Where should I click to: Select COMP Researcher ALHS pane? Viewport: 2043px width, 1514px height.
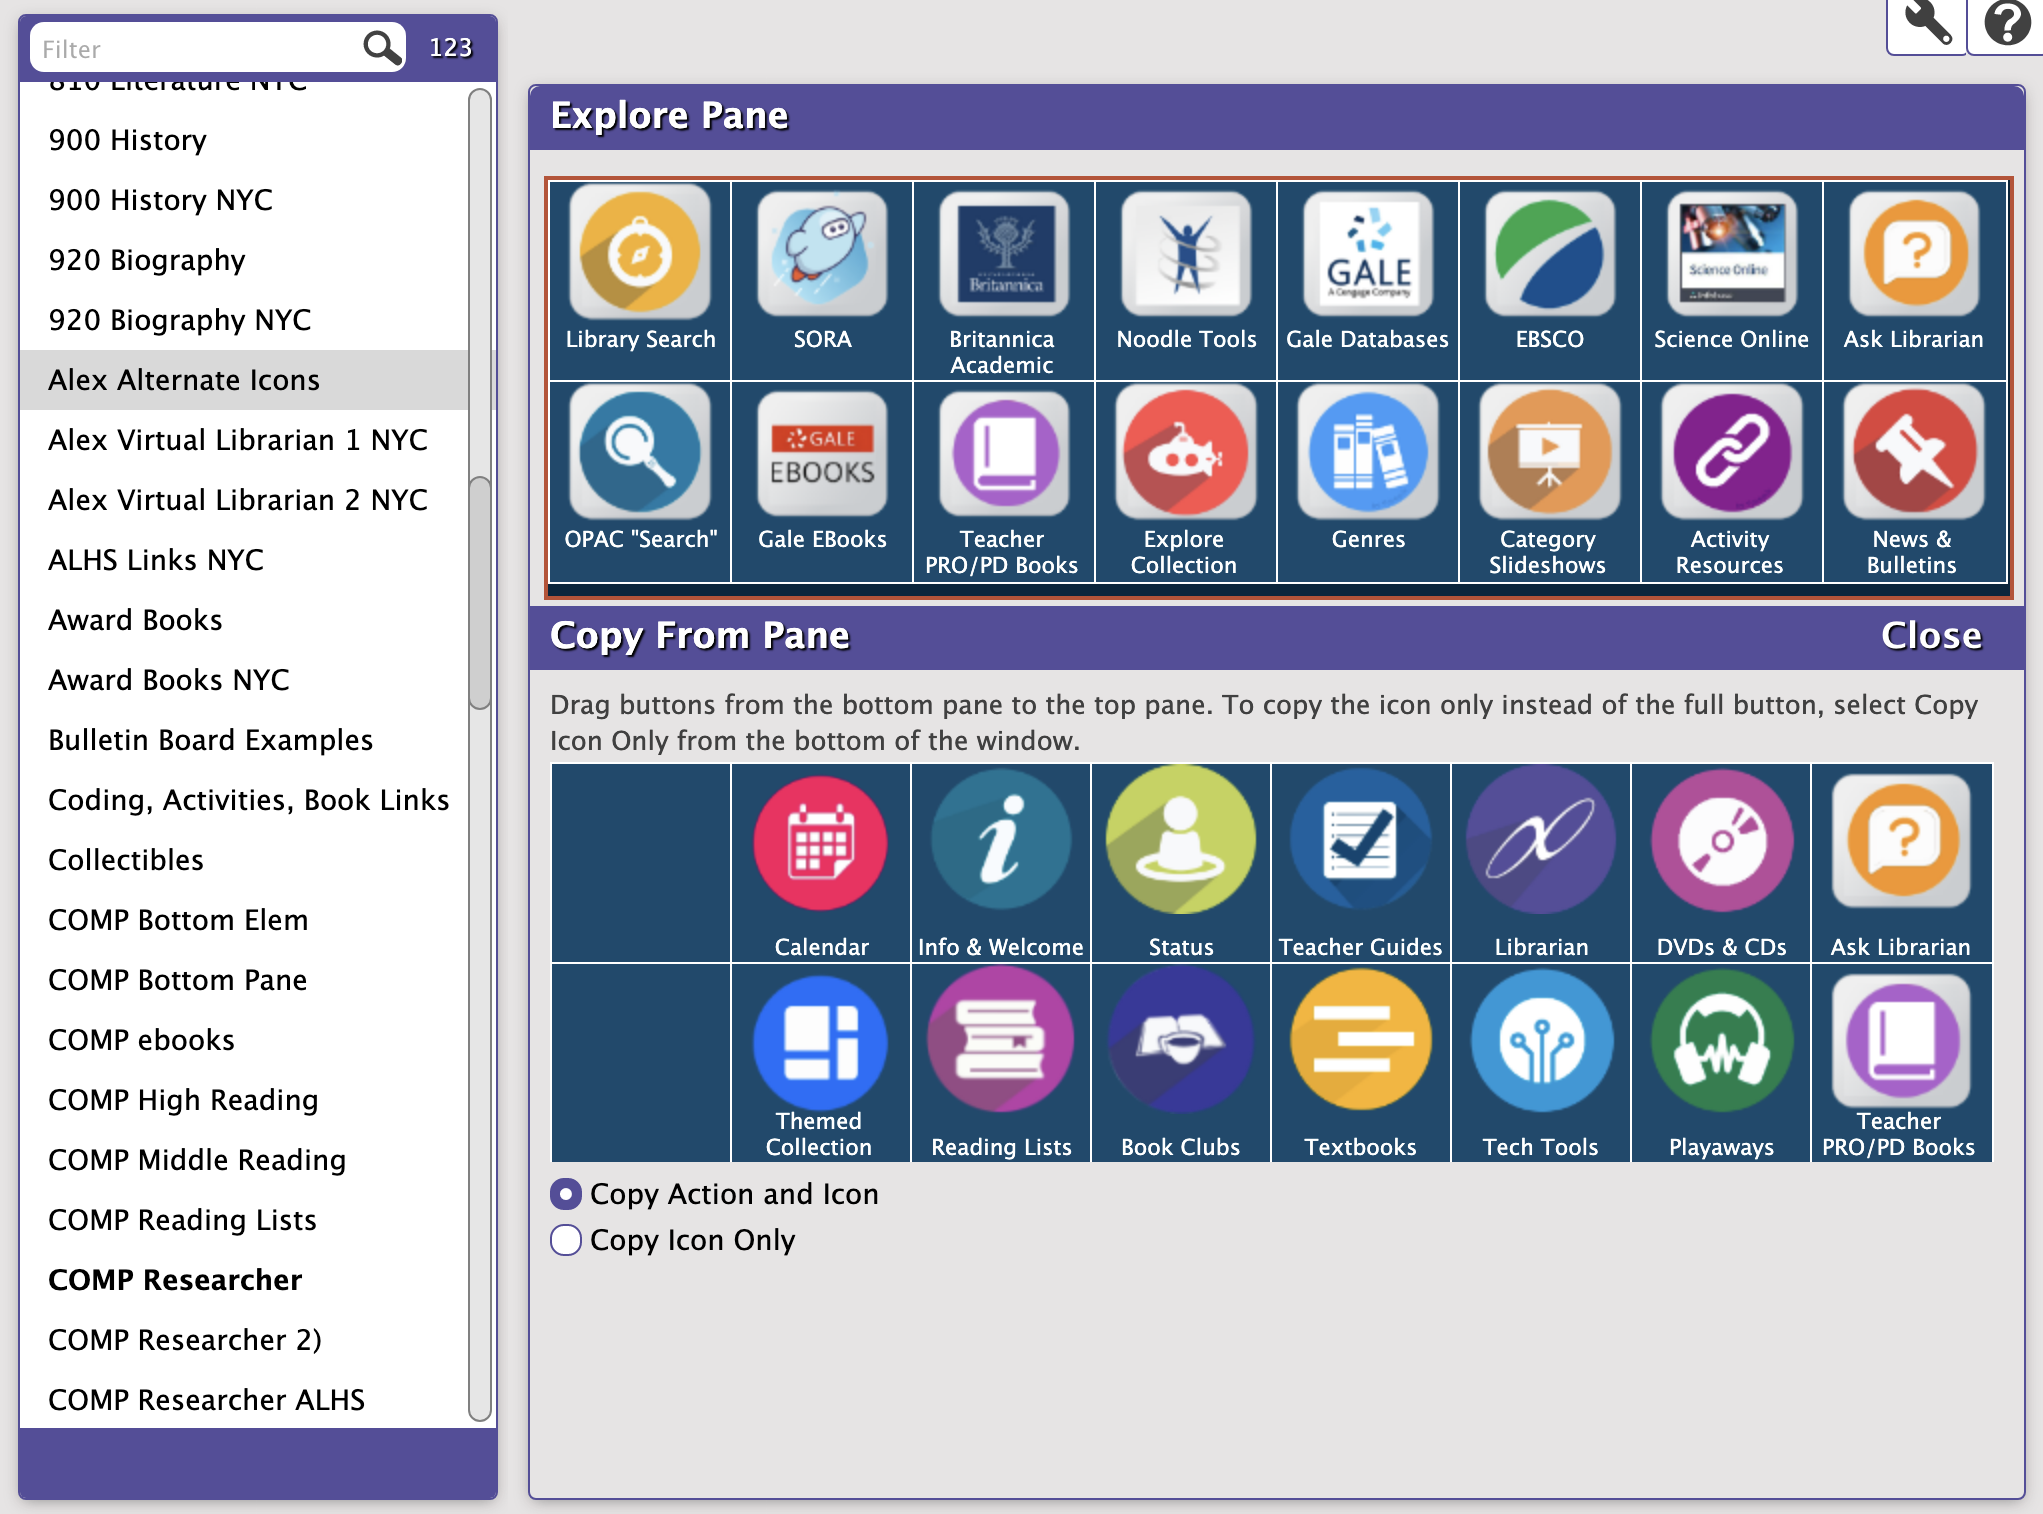(244, 1400)
